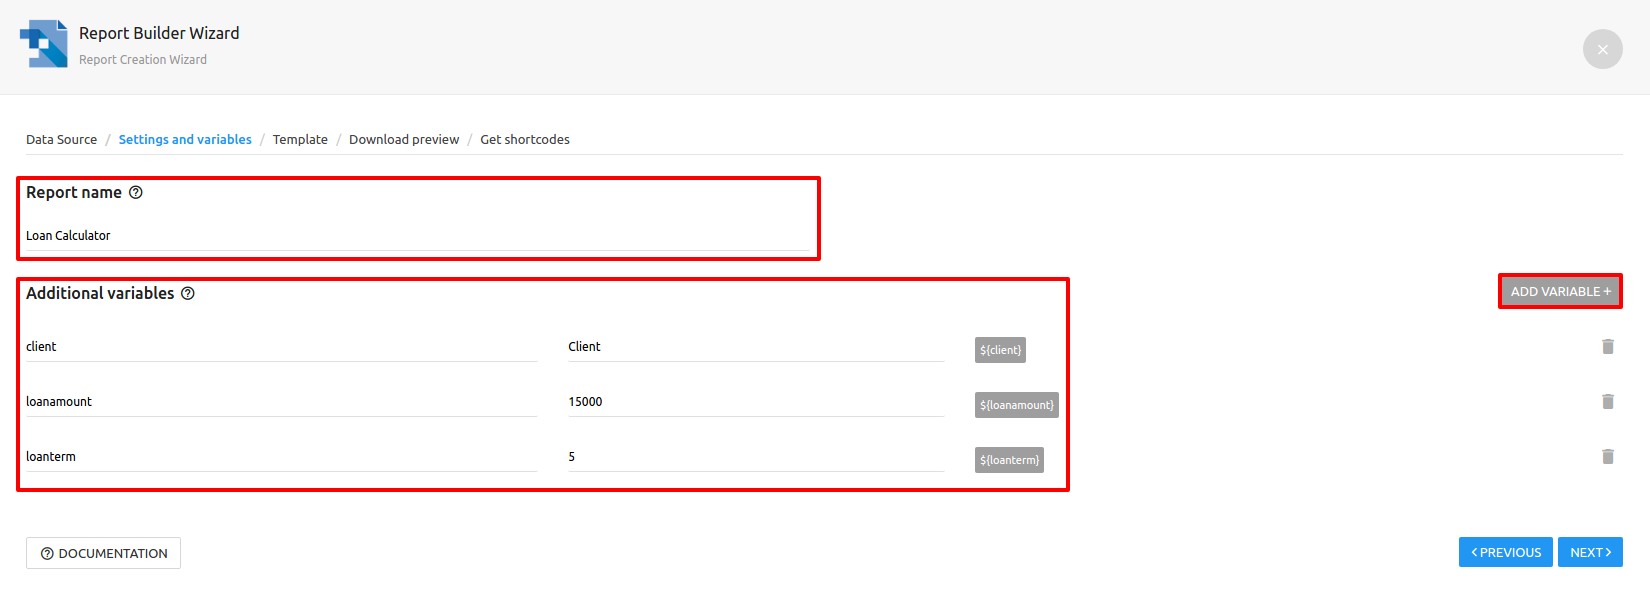Click the ${loanamount} shortcode tag

(x=1016, y=405)
